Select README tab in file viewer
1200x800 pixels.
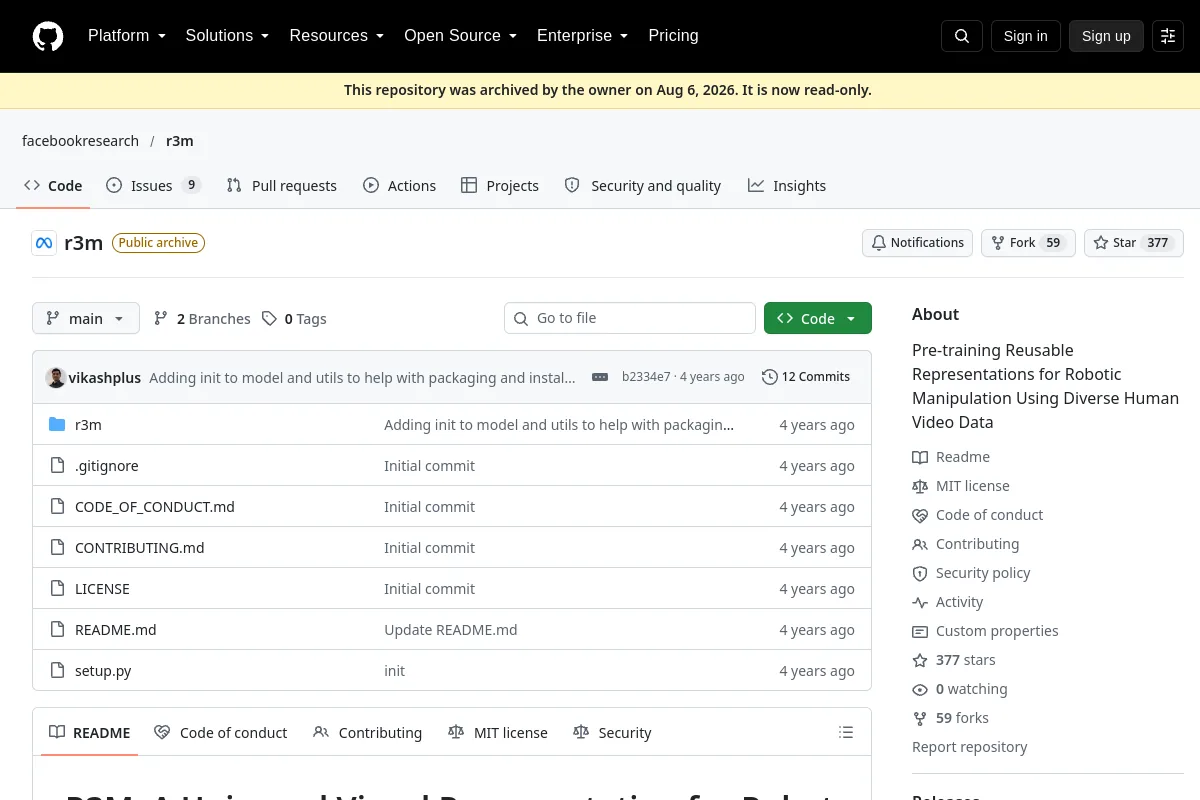click(90, 733)
